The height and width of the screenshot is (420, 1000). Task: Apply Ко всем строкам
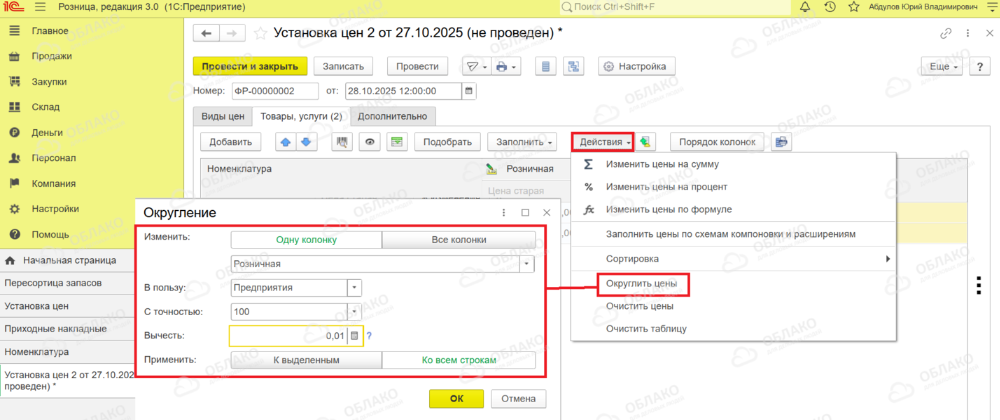coord(459,360)
